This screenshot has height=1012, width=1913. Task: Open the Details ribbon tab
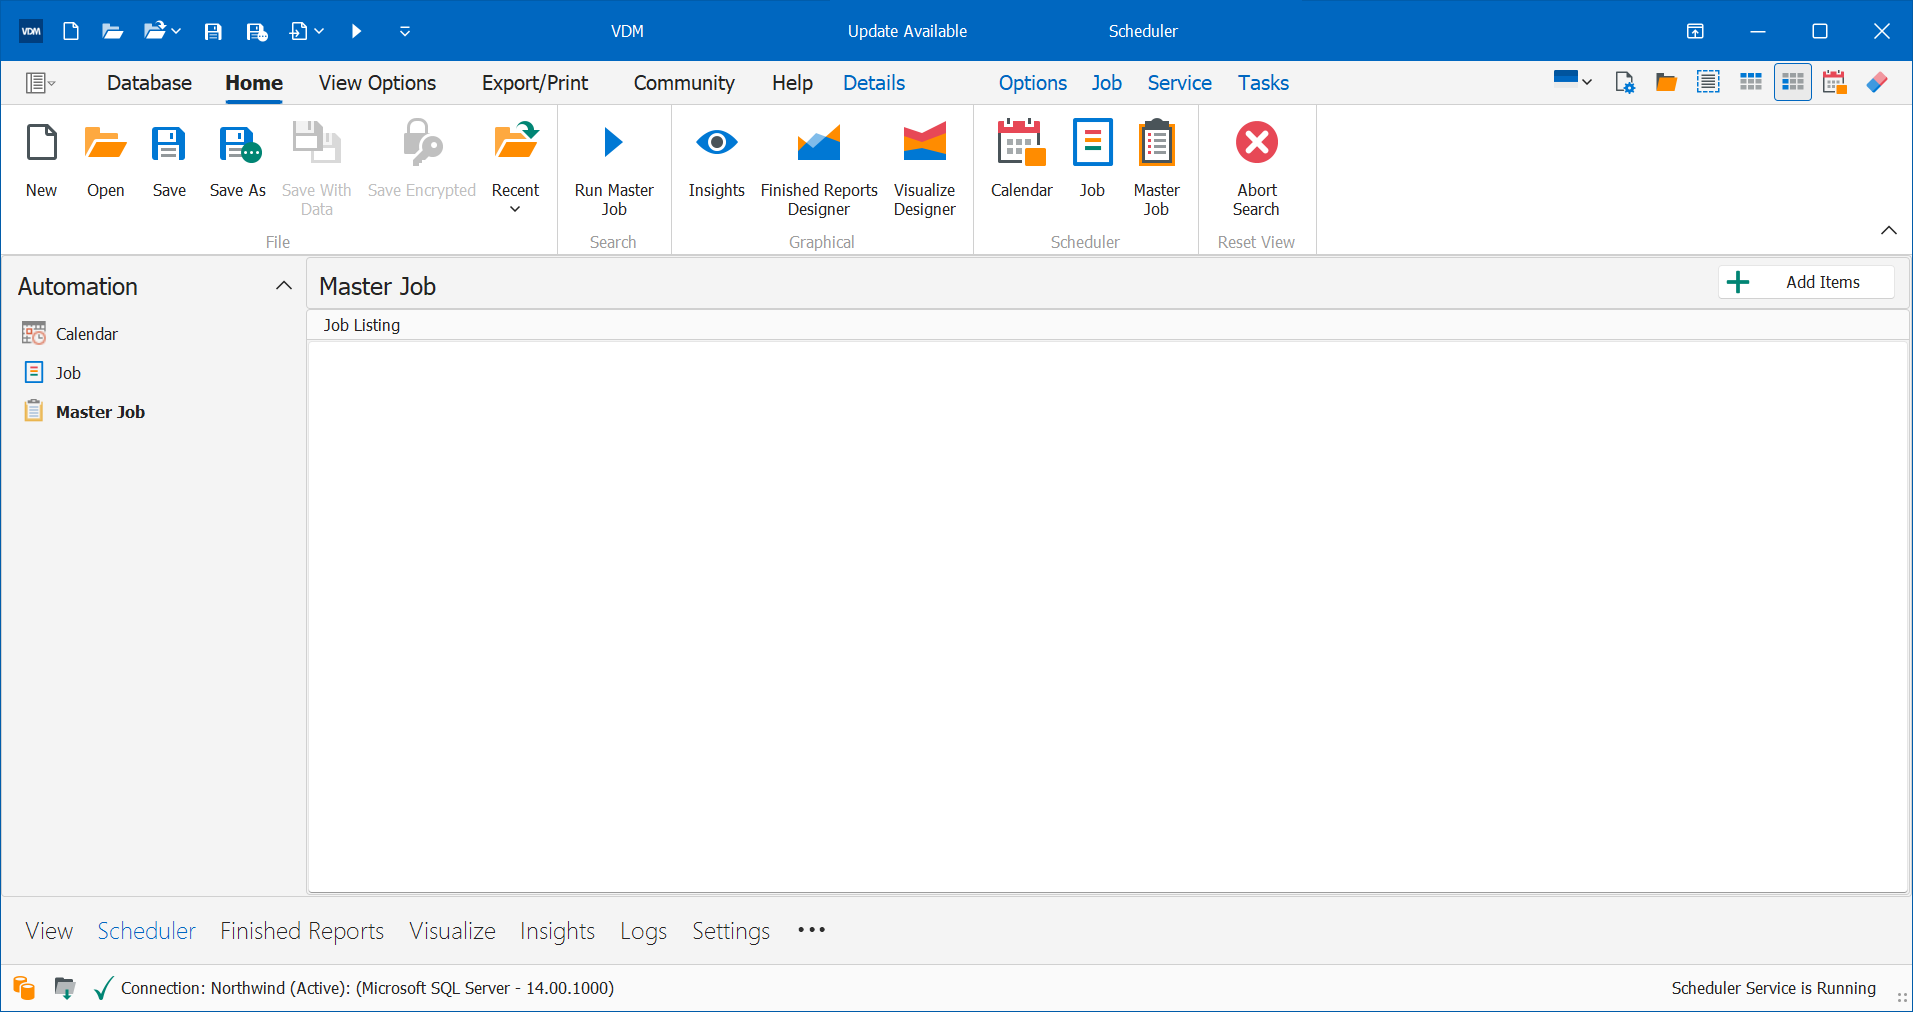coord(874,83)
